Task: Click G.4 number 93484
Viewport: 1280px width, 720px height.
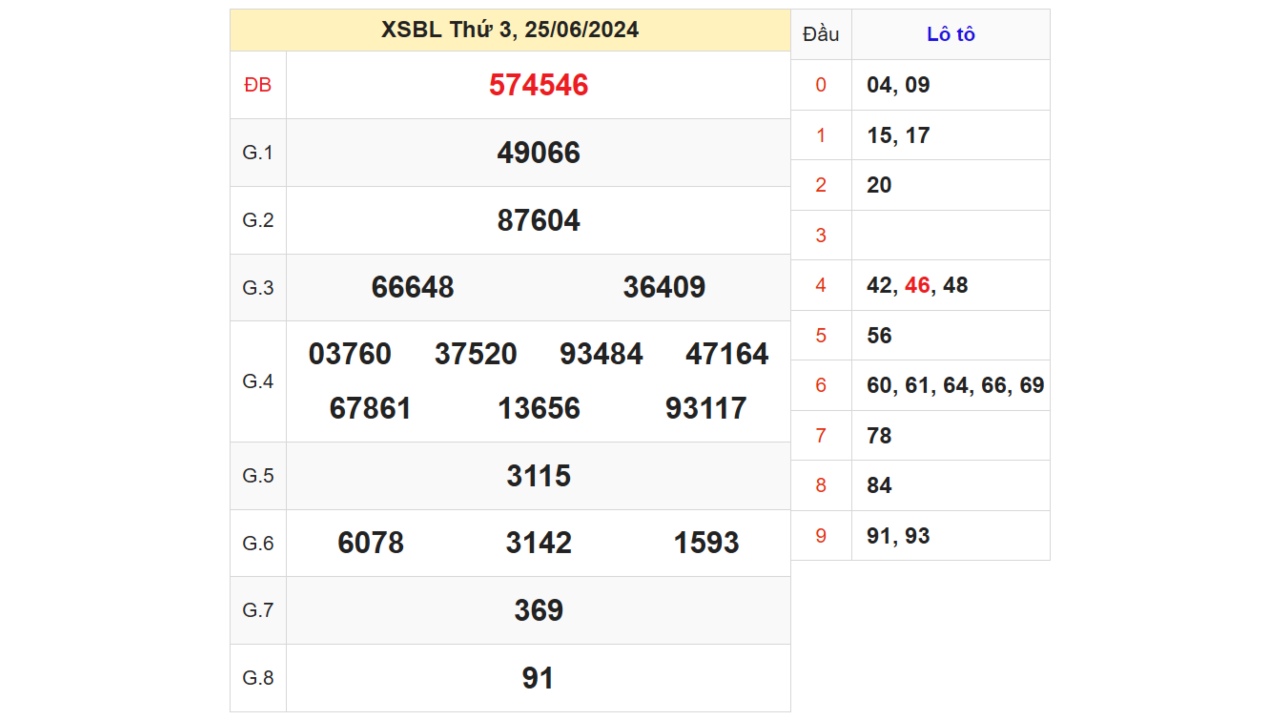Action: tap(601, 354)
